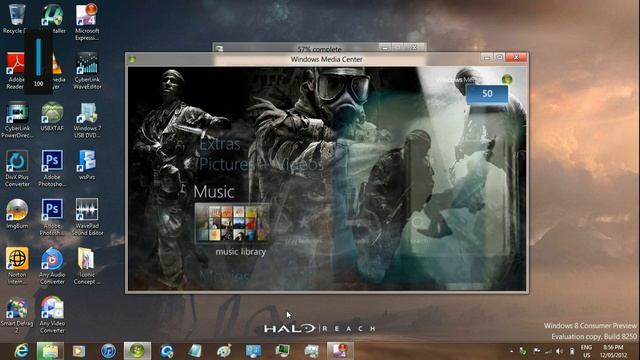Viewport: 640px width, 360px height.
Task: Open Adobe Photoshop shortcut beside DivX Plus
Action: (52, 169)
